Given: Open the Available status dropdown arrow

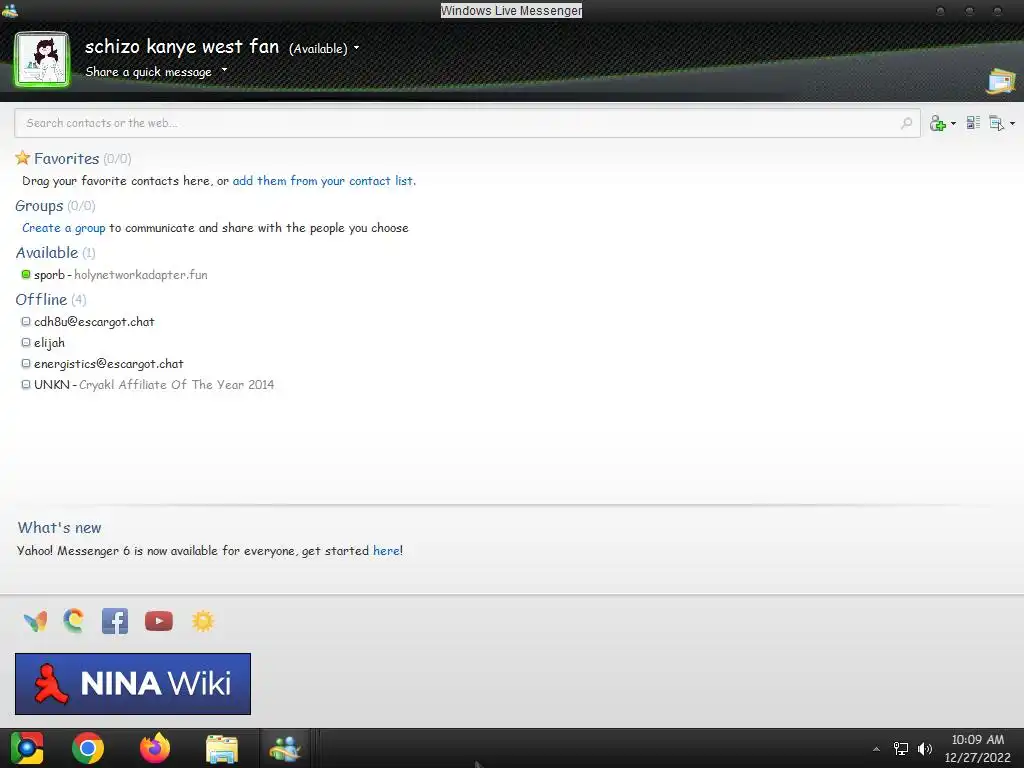Looking at the screenshot, I should tap(357, 48).
